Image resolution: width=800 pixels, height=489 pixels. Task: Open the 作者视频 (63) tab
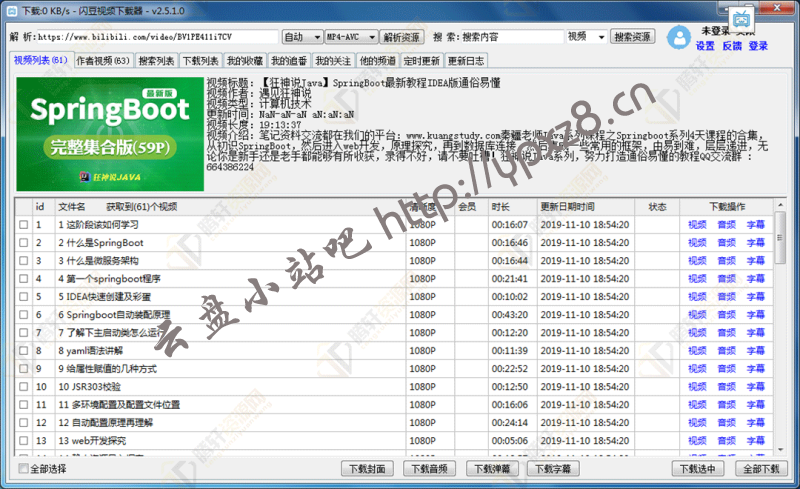coord(103,61)
